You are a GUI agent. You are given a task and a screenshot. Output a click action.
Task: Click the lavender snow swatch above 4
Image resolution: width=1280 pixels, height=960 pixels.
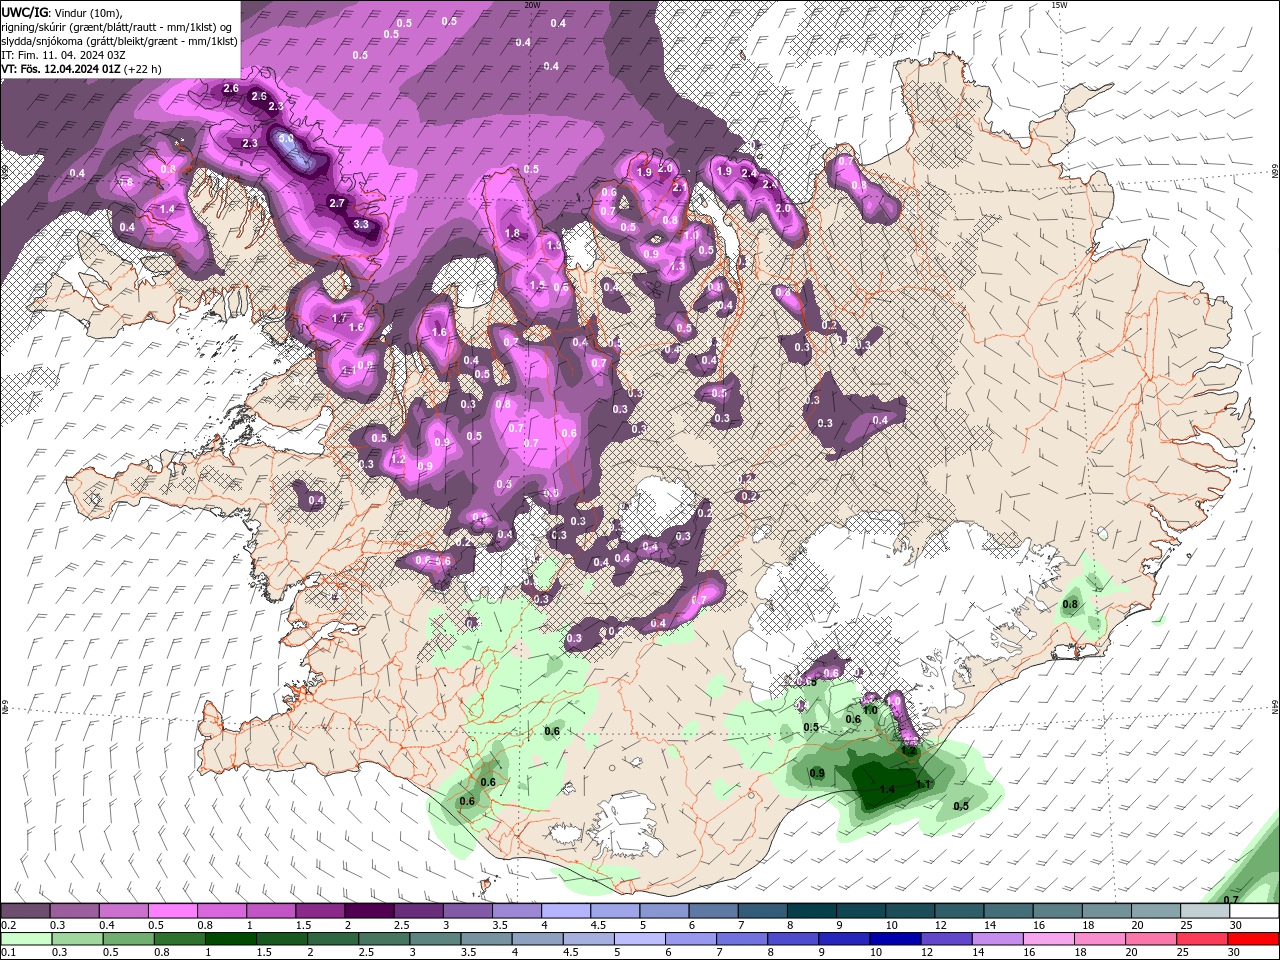click(565, 911)
